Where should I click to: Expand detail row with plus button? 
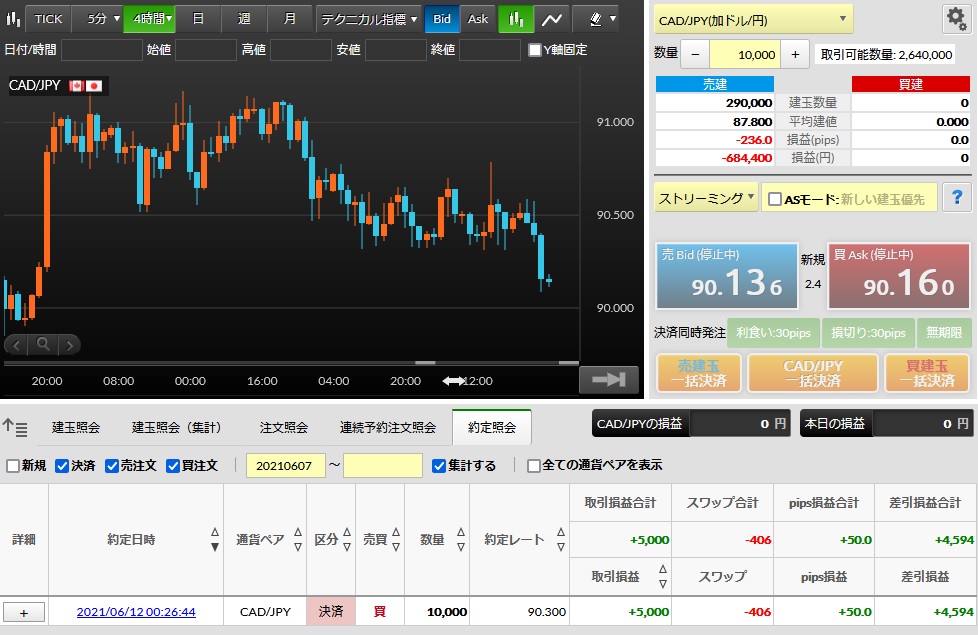(24, 613)
